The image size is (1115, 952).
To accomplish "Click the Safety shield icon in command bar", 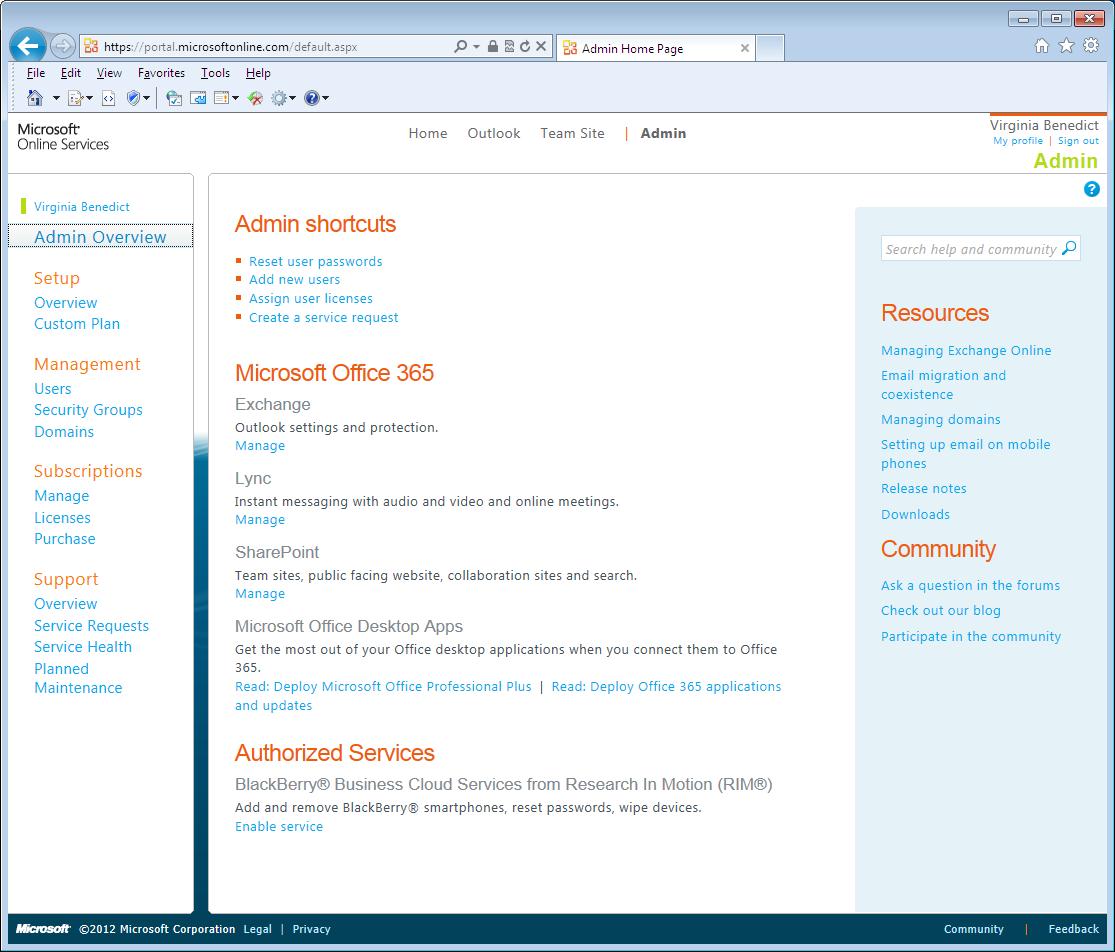I will click(133, 97).
